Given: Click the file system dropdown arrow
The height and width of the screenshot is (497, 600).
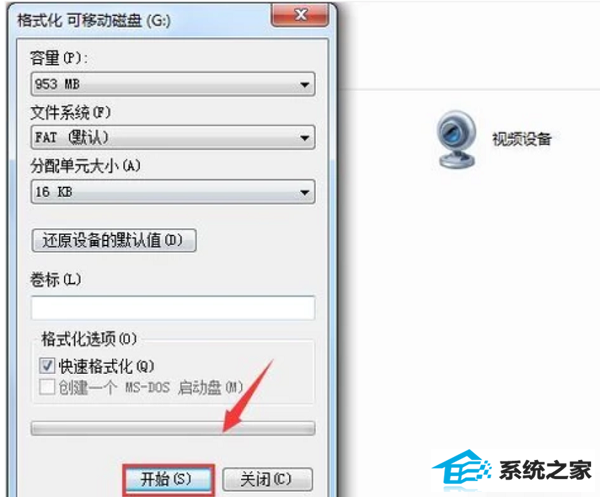Looking at the screenshot, I should point(305,138).
